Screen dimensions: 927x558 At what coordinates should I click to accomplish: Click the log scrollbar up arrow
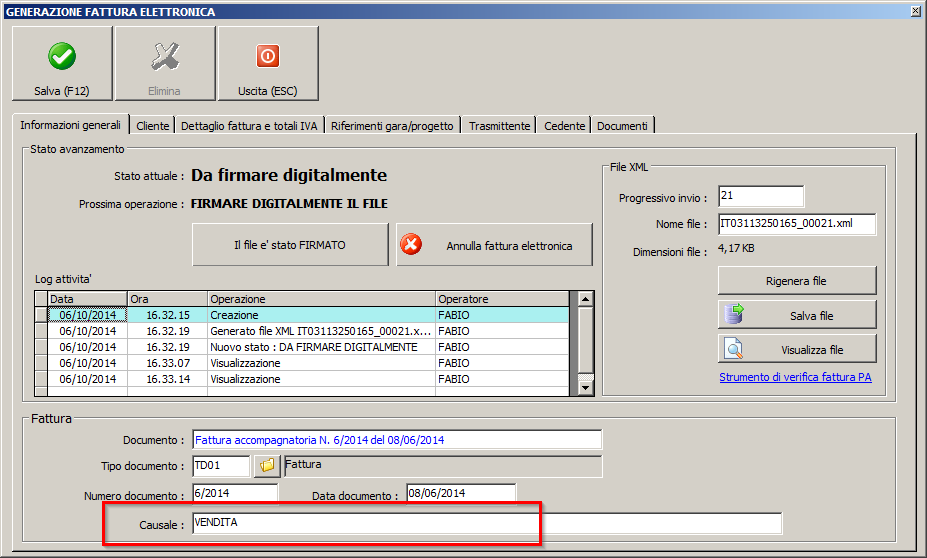(585, 299)
